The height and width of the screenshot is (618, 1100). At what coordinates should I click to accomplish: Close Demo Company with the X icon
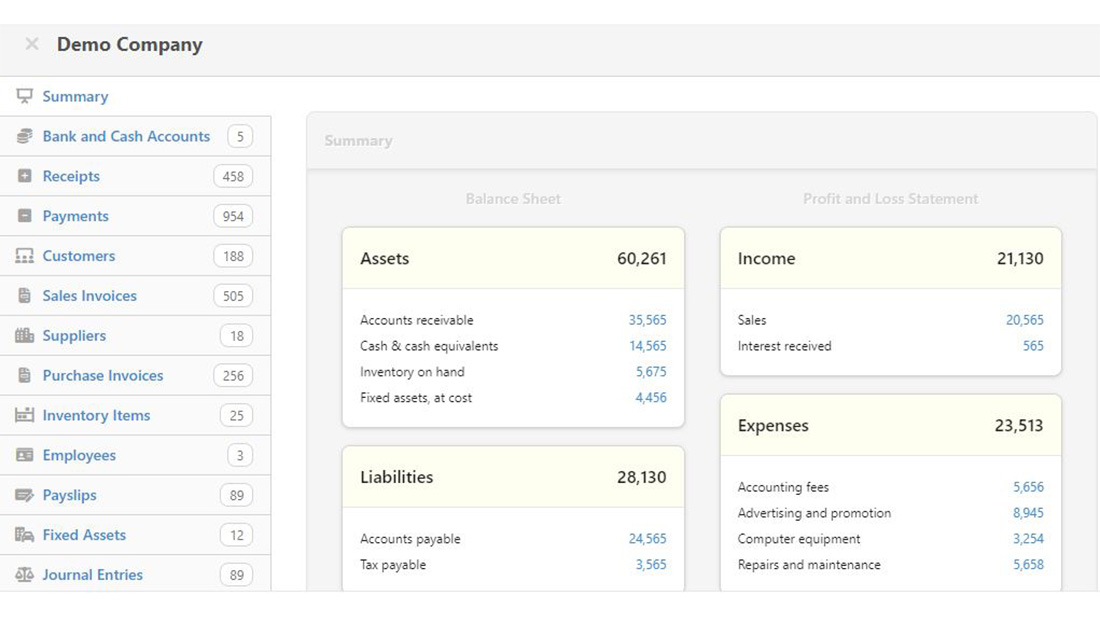pyautogui.click(x=32, y=44)
